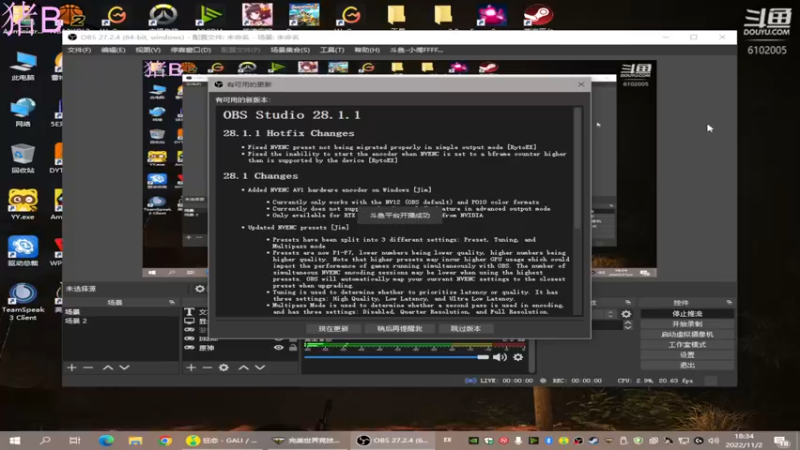Viewport: 800px width, 450px height.
Task: Mute audio with the mixer speaker icon
Action: pyautogui.click(x=499, y=357)
